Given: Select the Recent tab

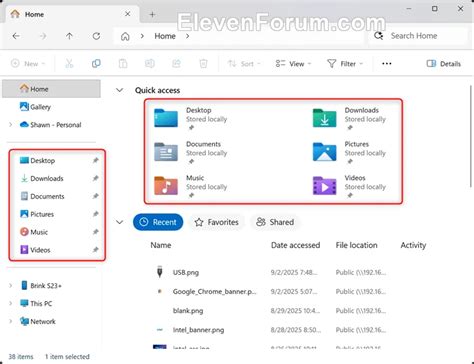Looking at the screenshot, I should tap(158, 222).
